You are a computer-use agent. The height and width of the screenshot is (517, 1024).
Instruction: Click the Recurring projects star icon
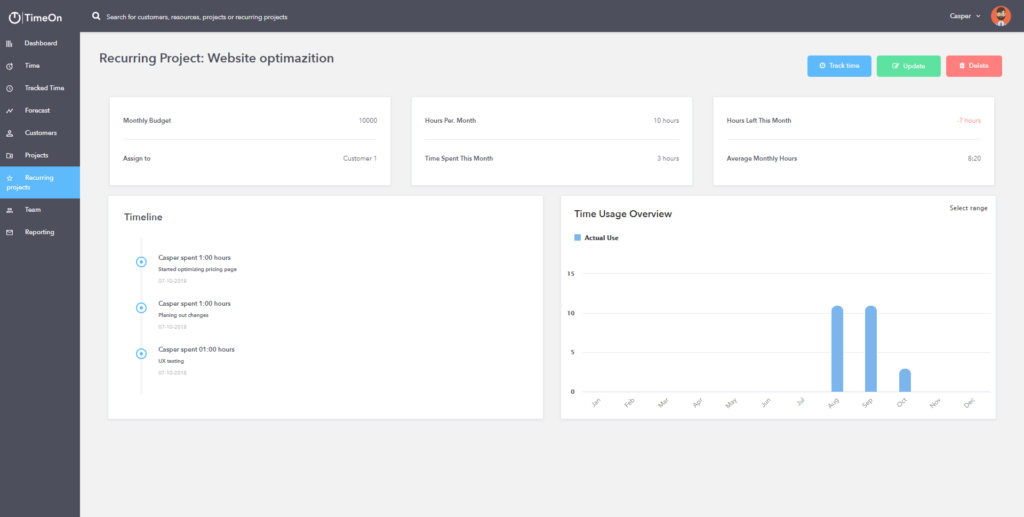click(9, 178)
